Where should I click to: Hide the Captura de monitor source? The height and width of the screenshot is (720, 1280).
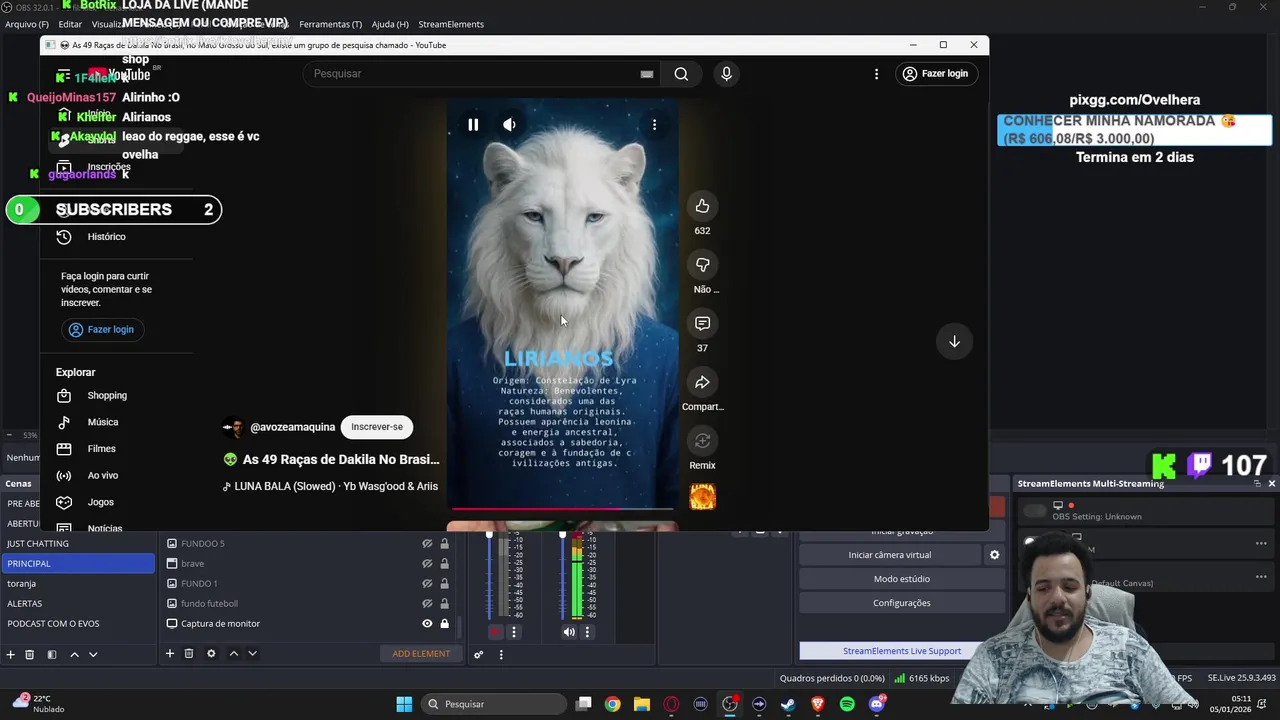427,623
